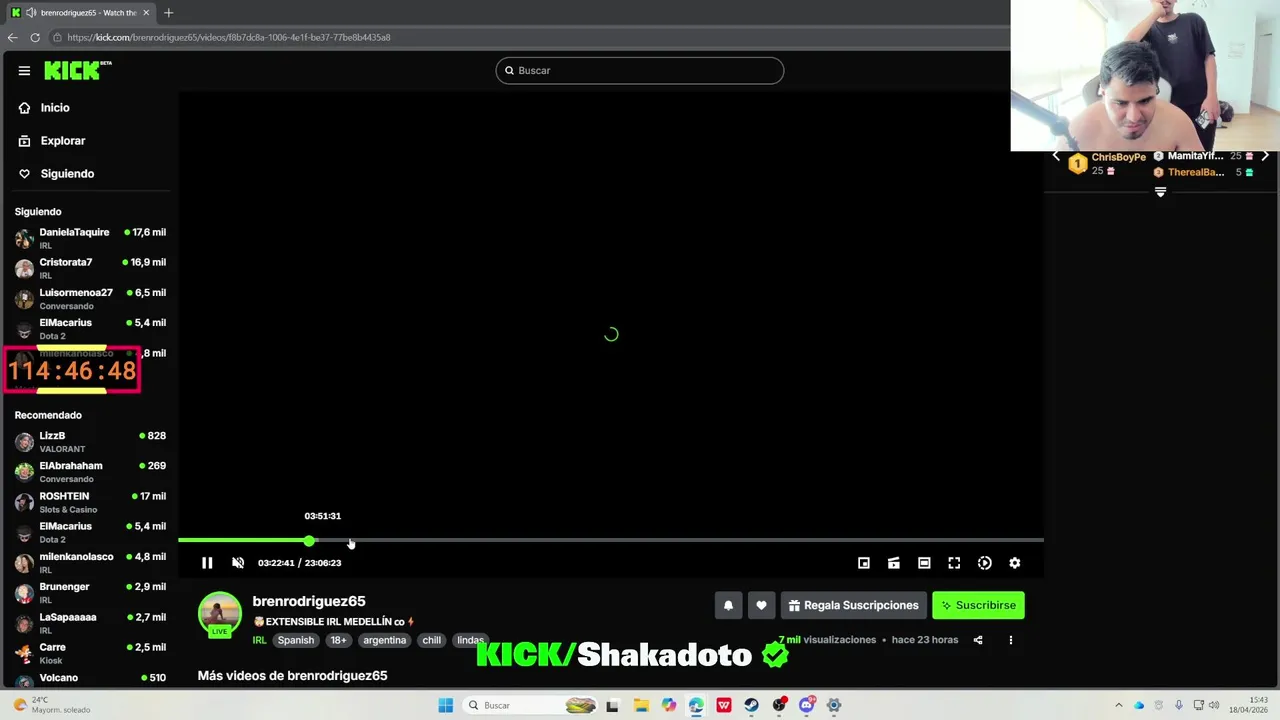Open ChrisBoyPe top gifter entry

click(1106, 163)
